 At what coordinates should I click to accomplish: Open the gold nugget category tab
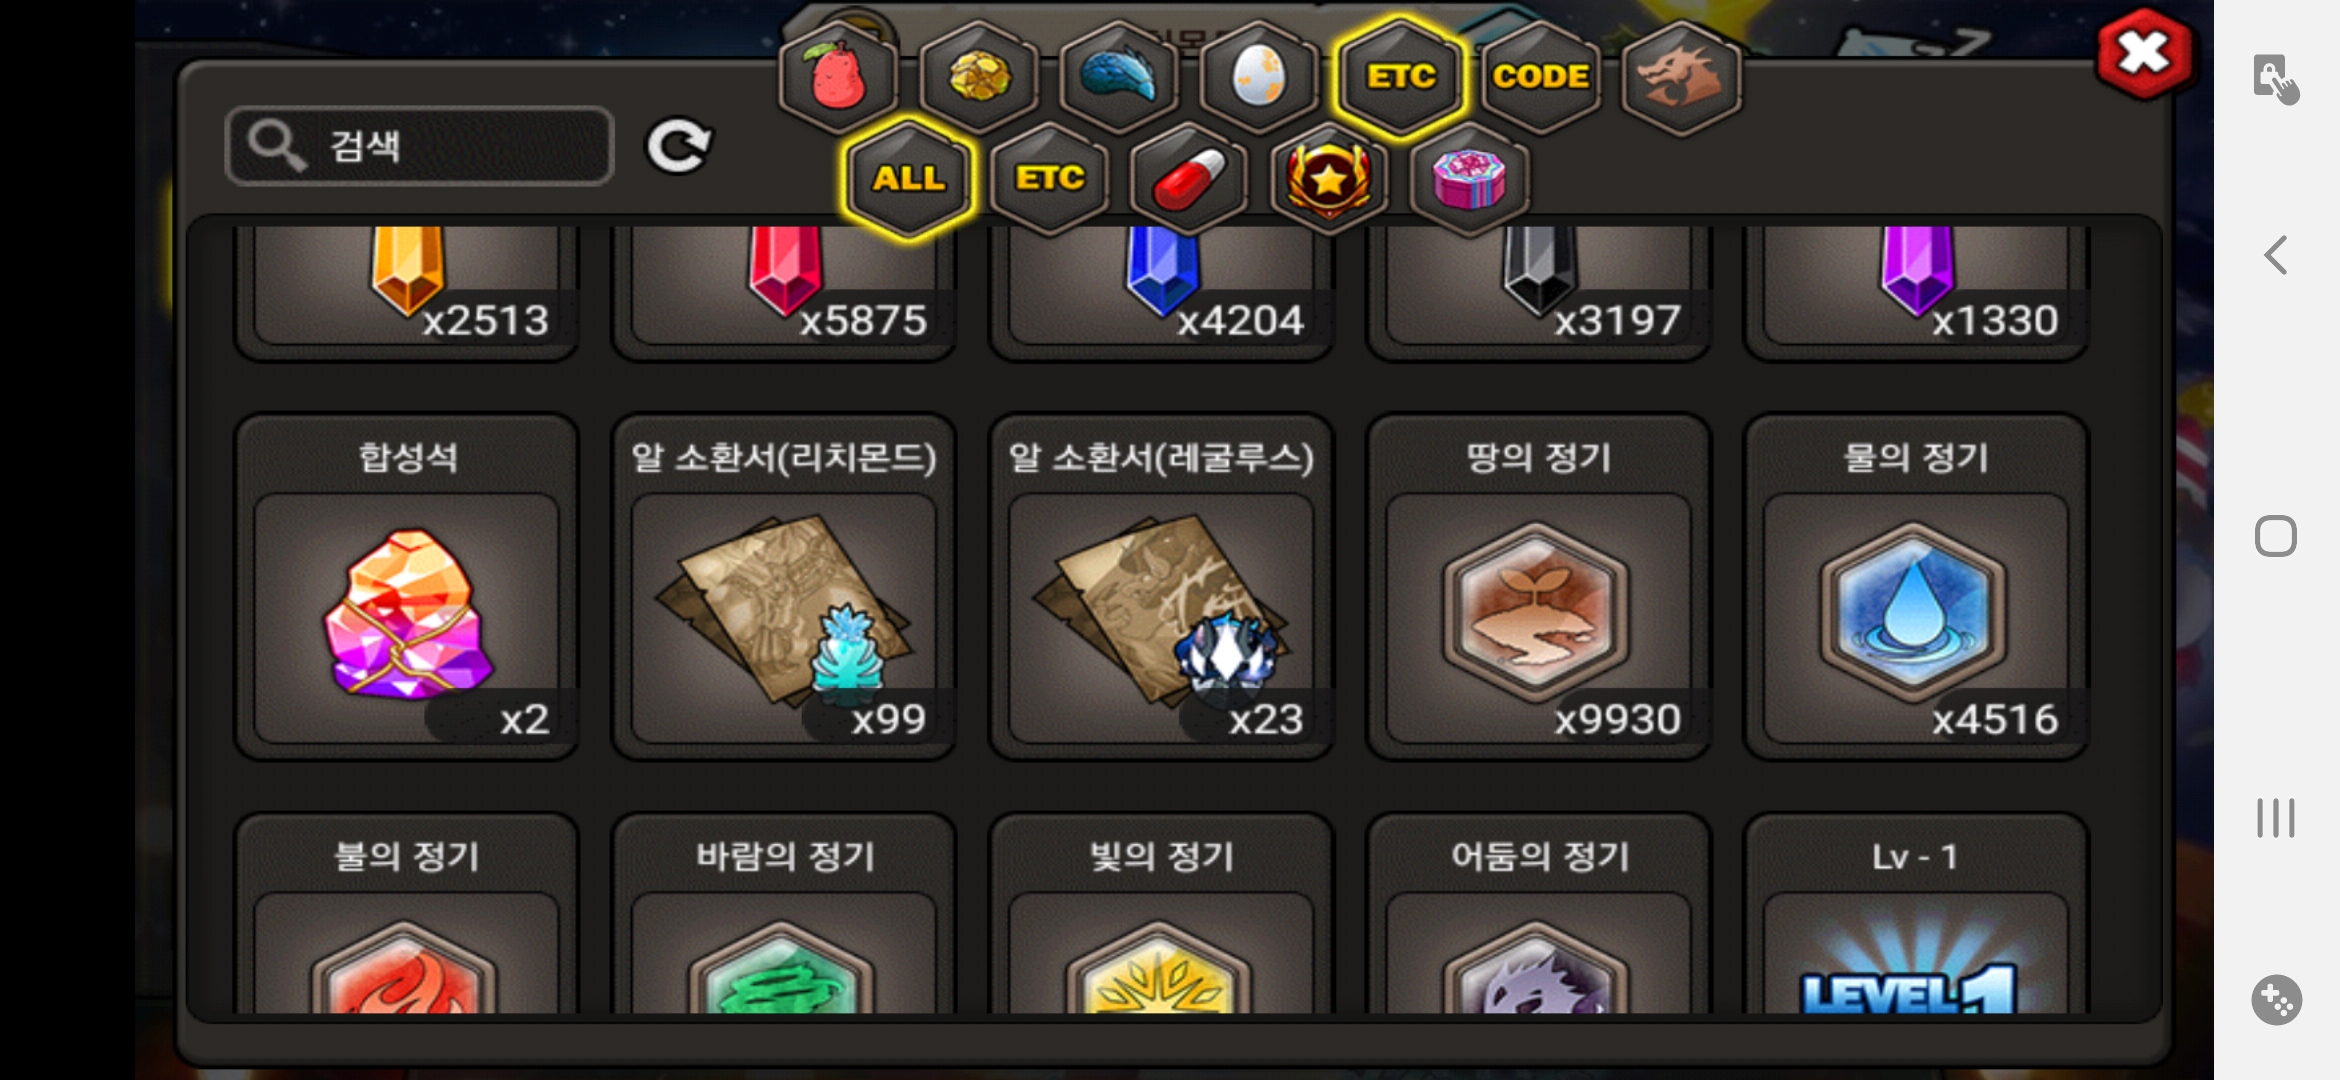click(978, 77)
